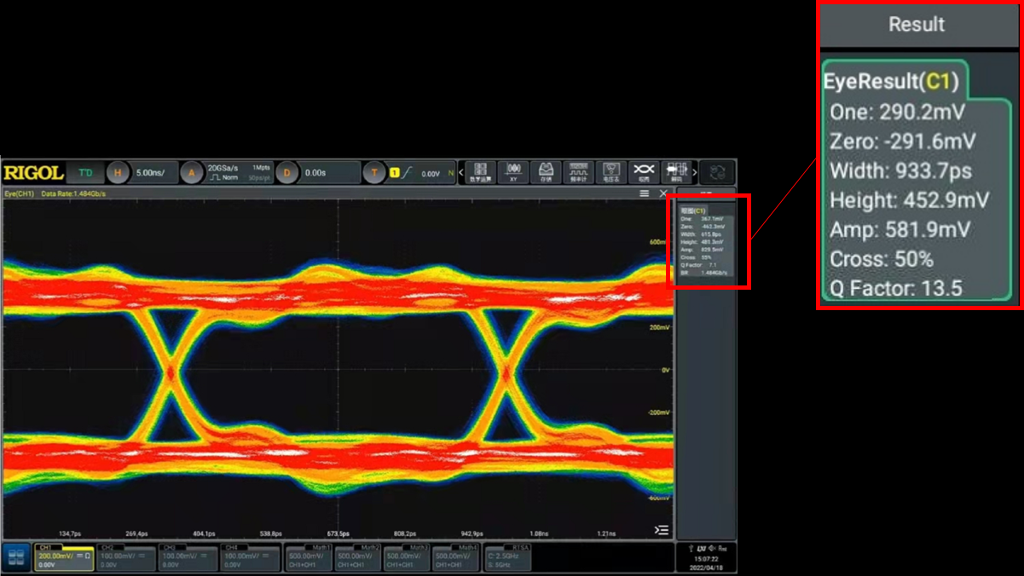Viewport: 1024px width, 576px height.
Task: Click the Zero: -291.6mV reading
Action: 903,142
